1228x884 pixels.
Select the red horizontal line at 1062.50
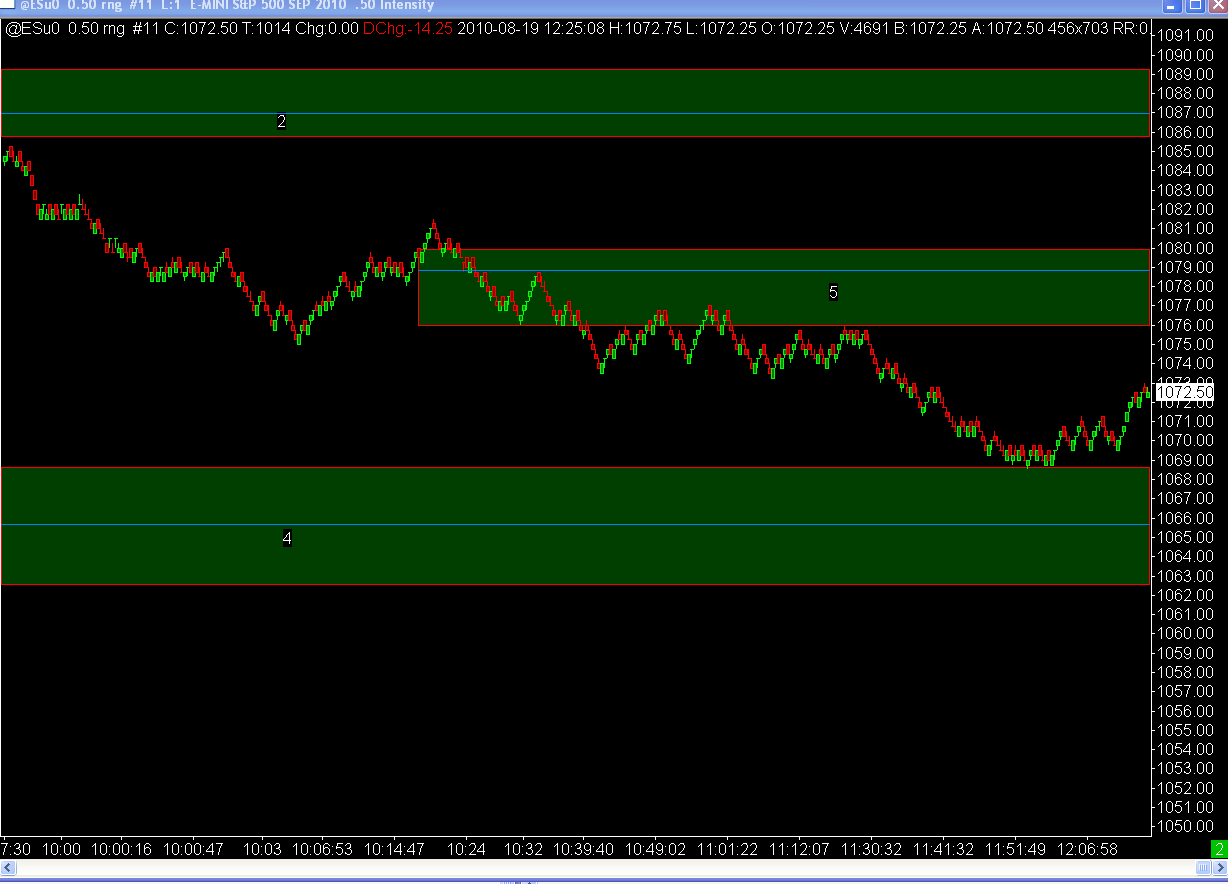(575, 584)
